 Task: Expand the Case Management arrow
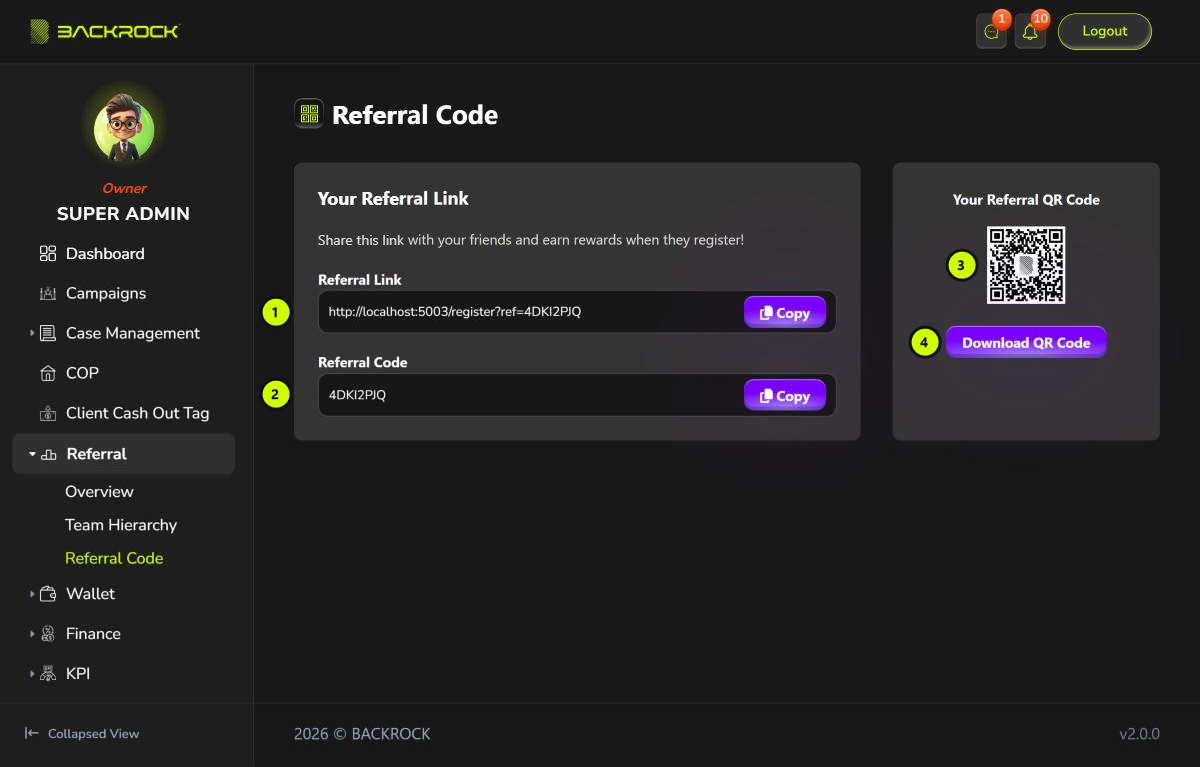(x=32, y=333)
